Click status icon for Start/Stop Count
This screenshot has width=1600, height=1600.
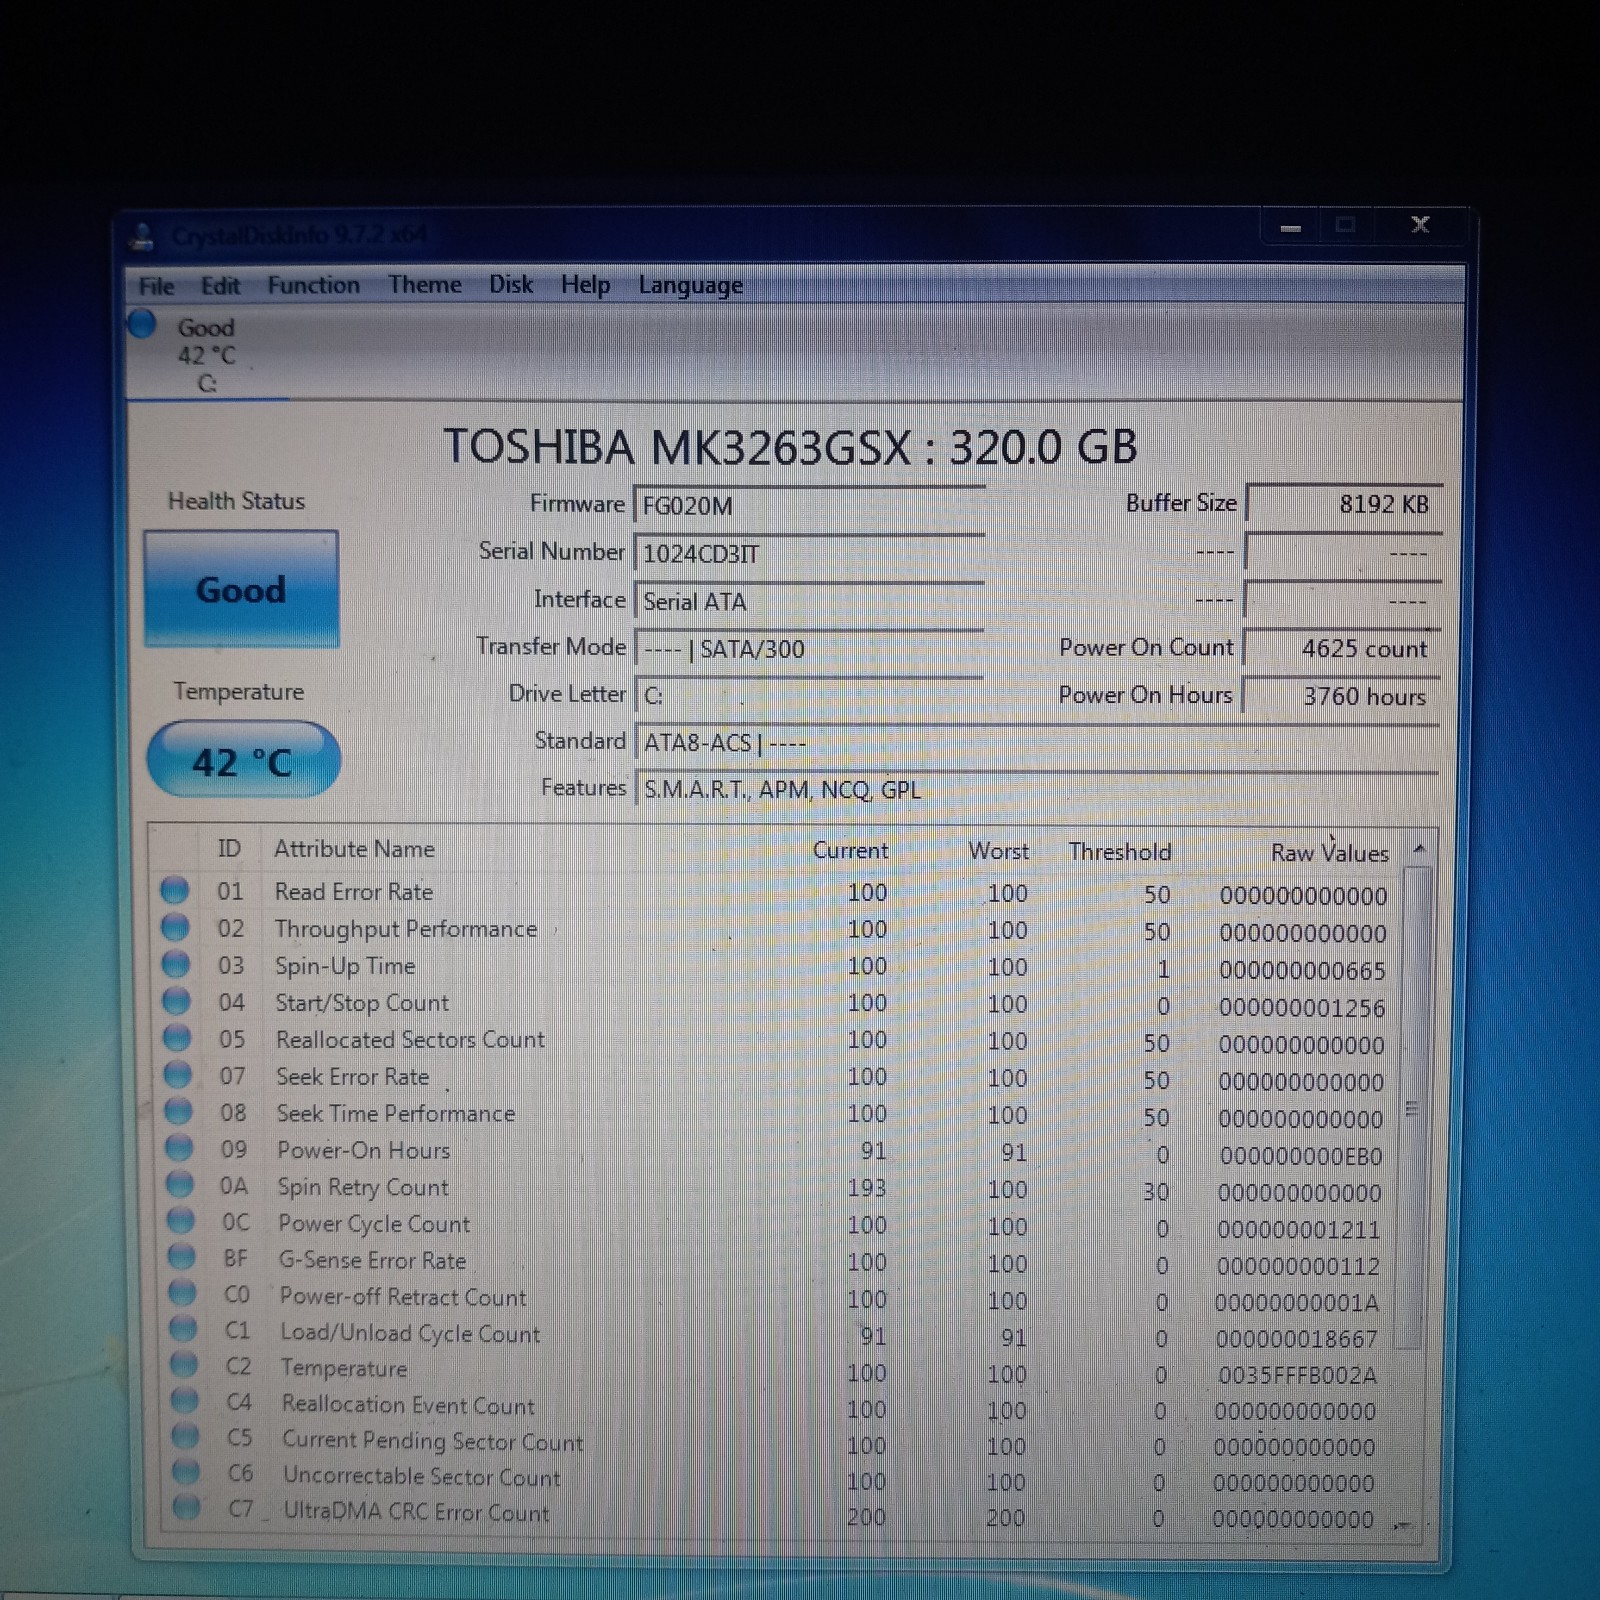tap(176, 1001)
